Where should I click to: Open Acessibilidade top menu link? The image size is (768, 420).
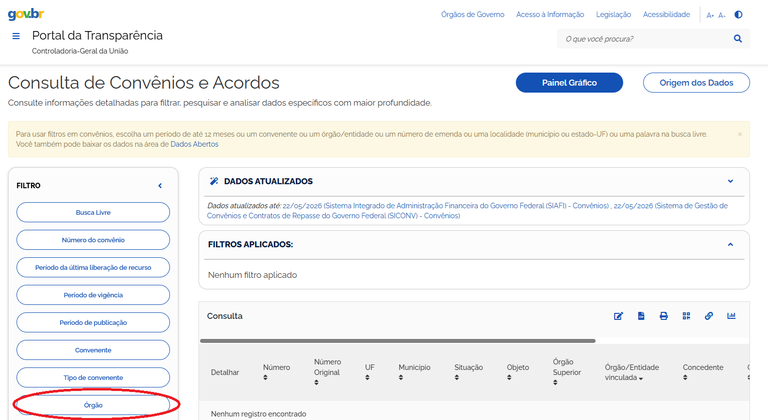pyautogui.click(x=666, y=15)
